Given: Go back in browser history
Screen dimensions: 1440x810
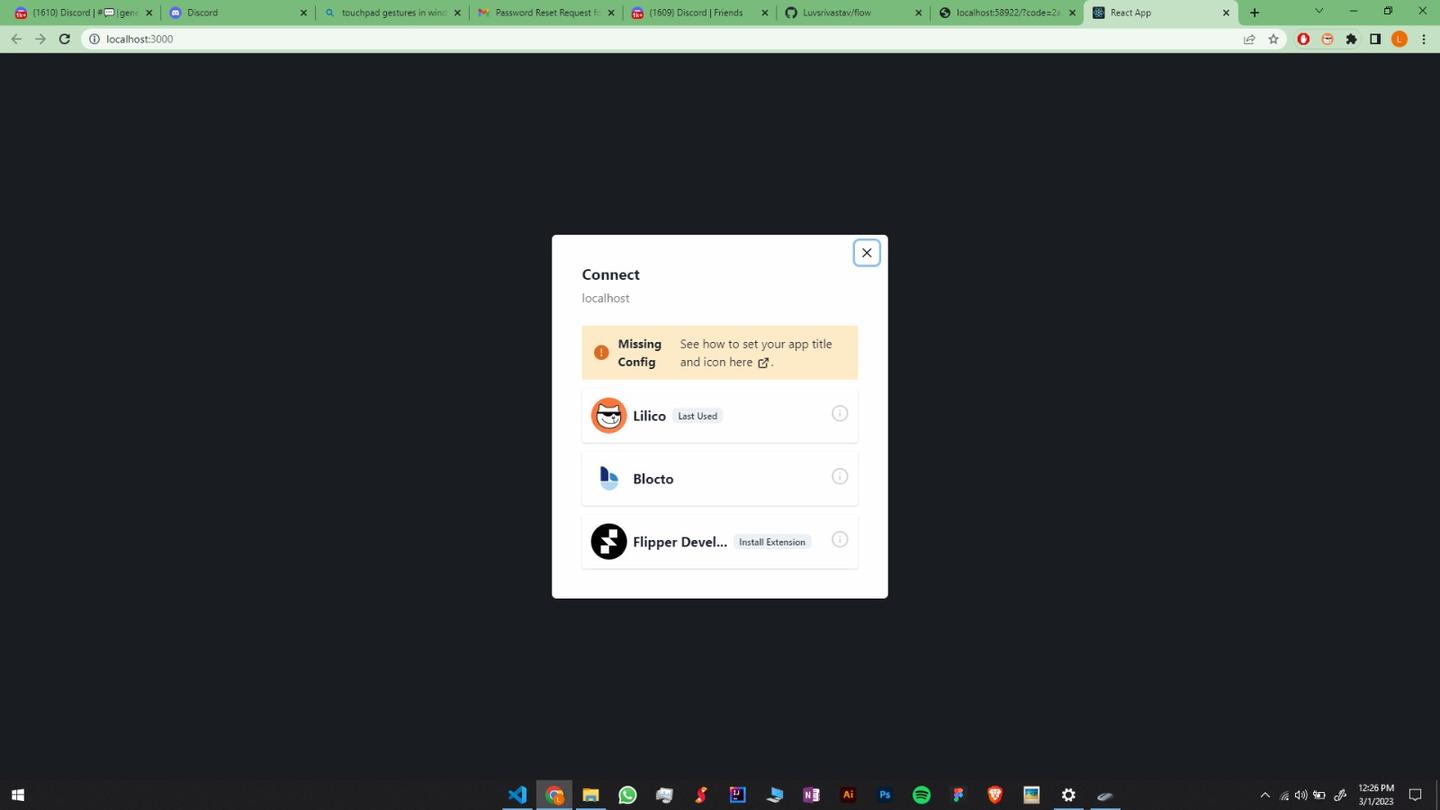Looking at the screenshot, I should point(16,39).
